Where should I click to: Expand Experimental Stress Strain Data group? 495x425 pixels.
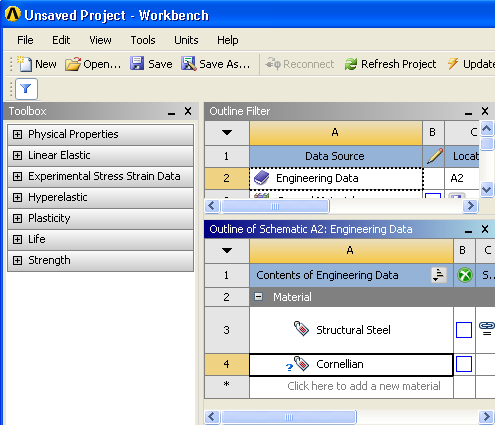pyautogui.click(x=17, y=176)
